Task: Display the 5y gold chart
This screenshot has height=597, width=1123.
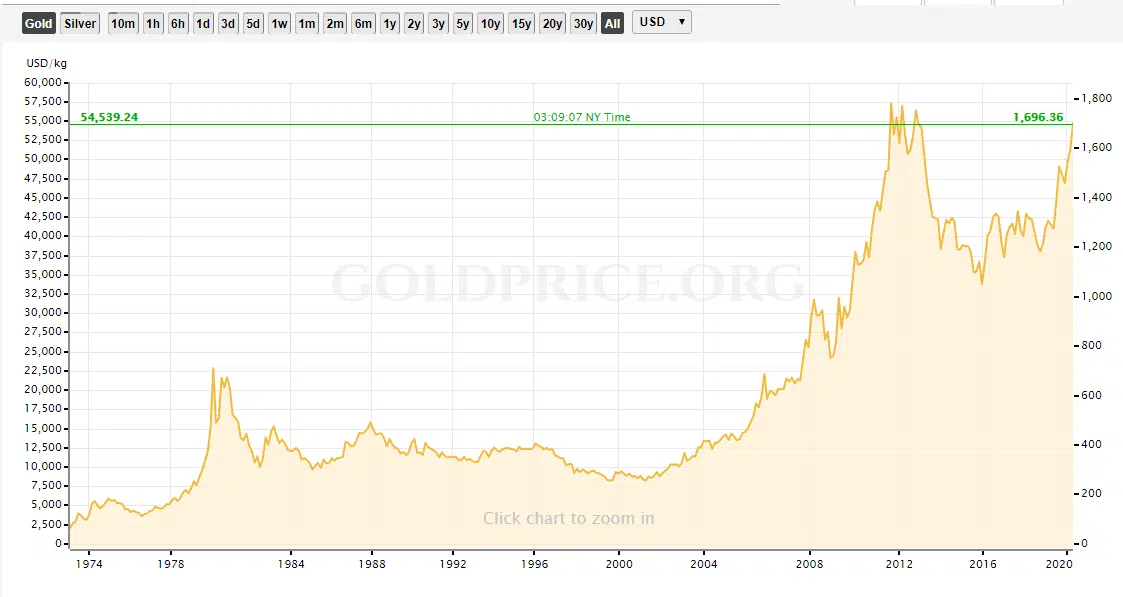Action: point(462,23)
